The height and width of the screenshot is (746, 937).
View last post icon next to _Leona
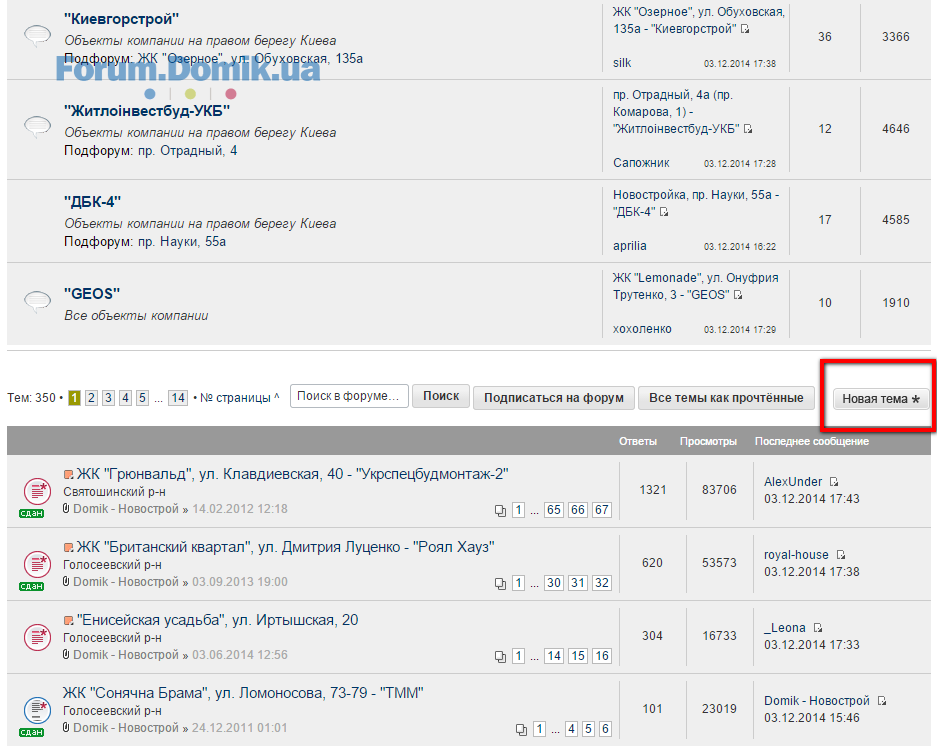818,628
